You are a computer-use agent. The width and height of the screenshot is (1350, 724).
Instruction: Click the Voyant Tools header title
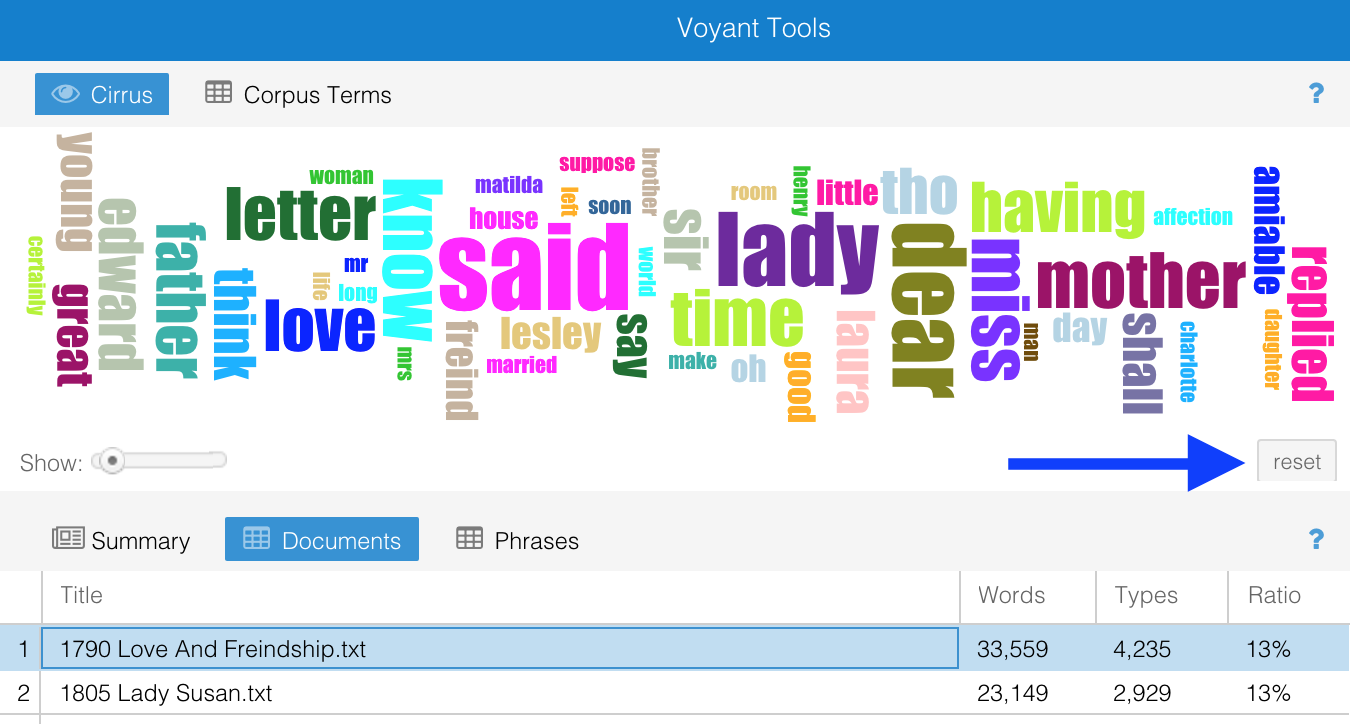pos(753,28)
